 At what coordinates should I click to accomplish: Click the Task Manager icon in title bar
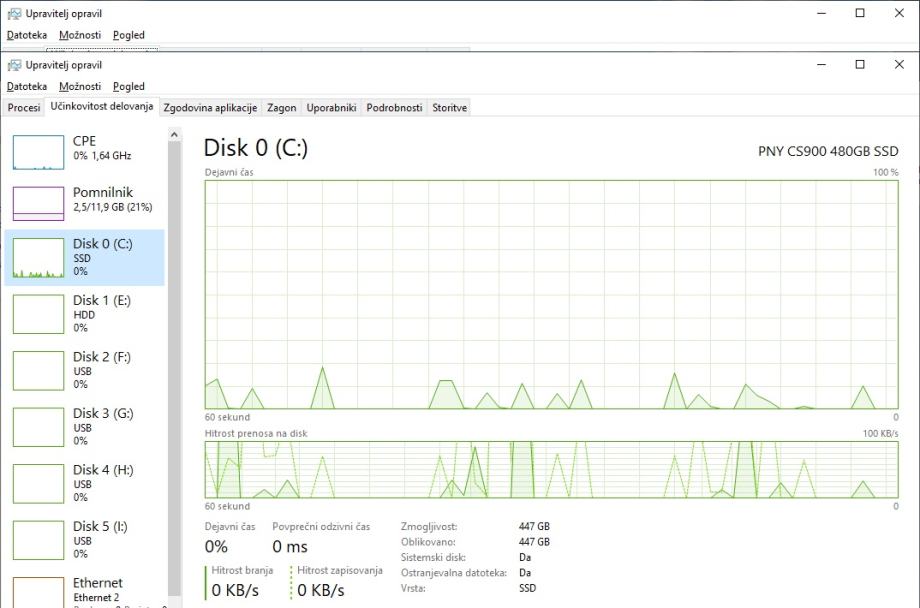14,65
